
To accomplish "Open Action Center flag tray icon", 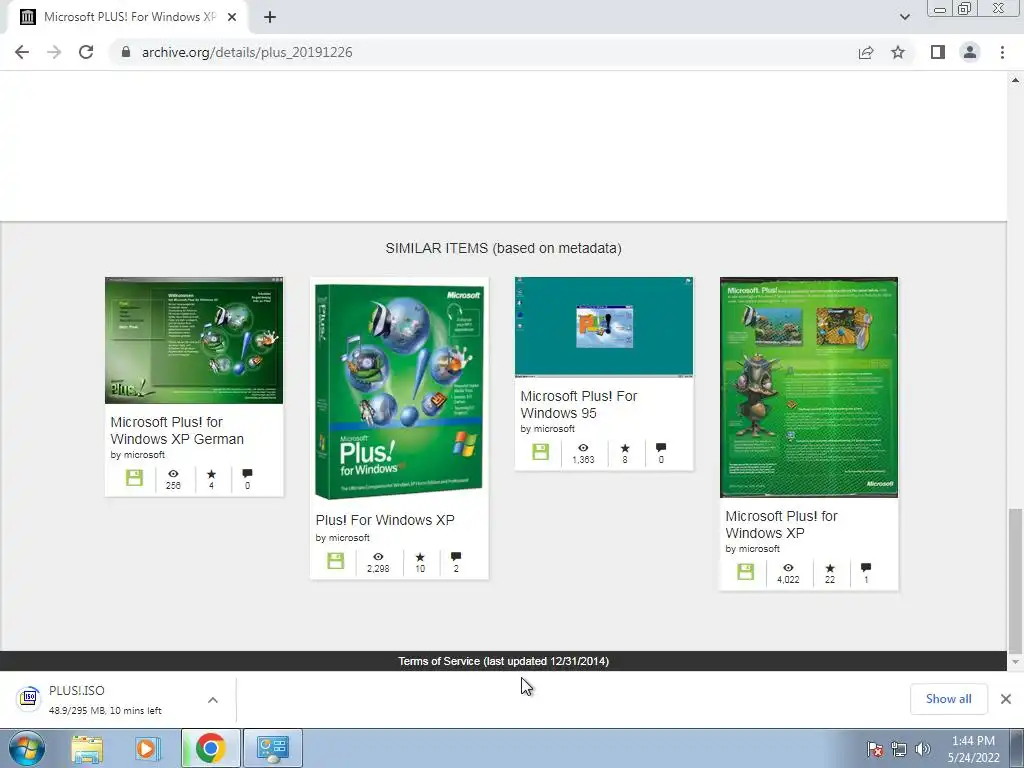I will tap(874, 749).
